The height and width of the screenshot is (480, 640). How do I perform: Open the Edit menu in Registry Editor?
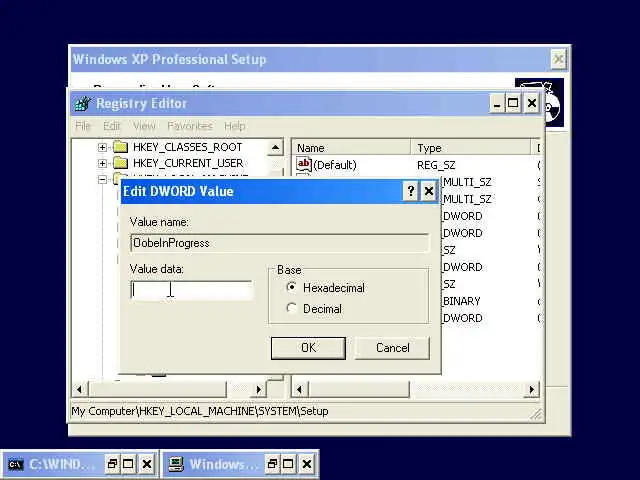click(x=111, y=126)
